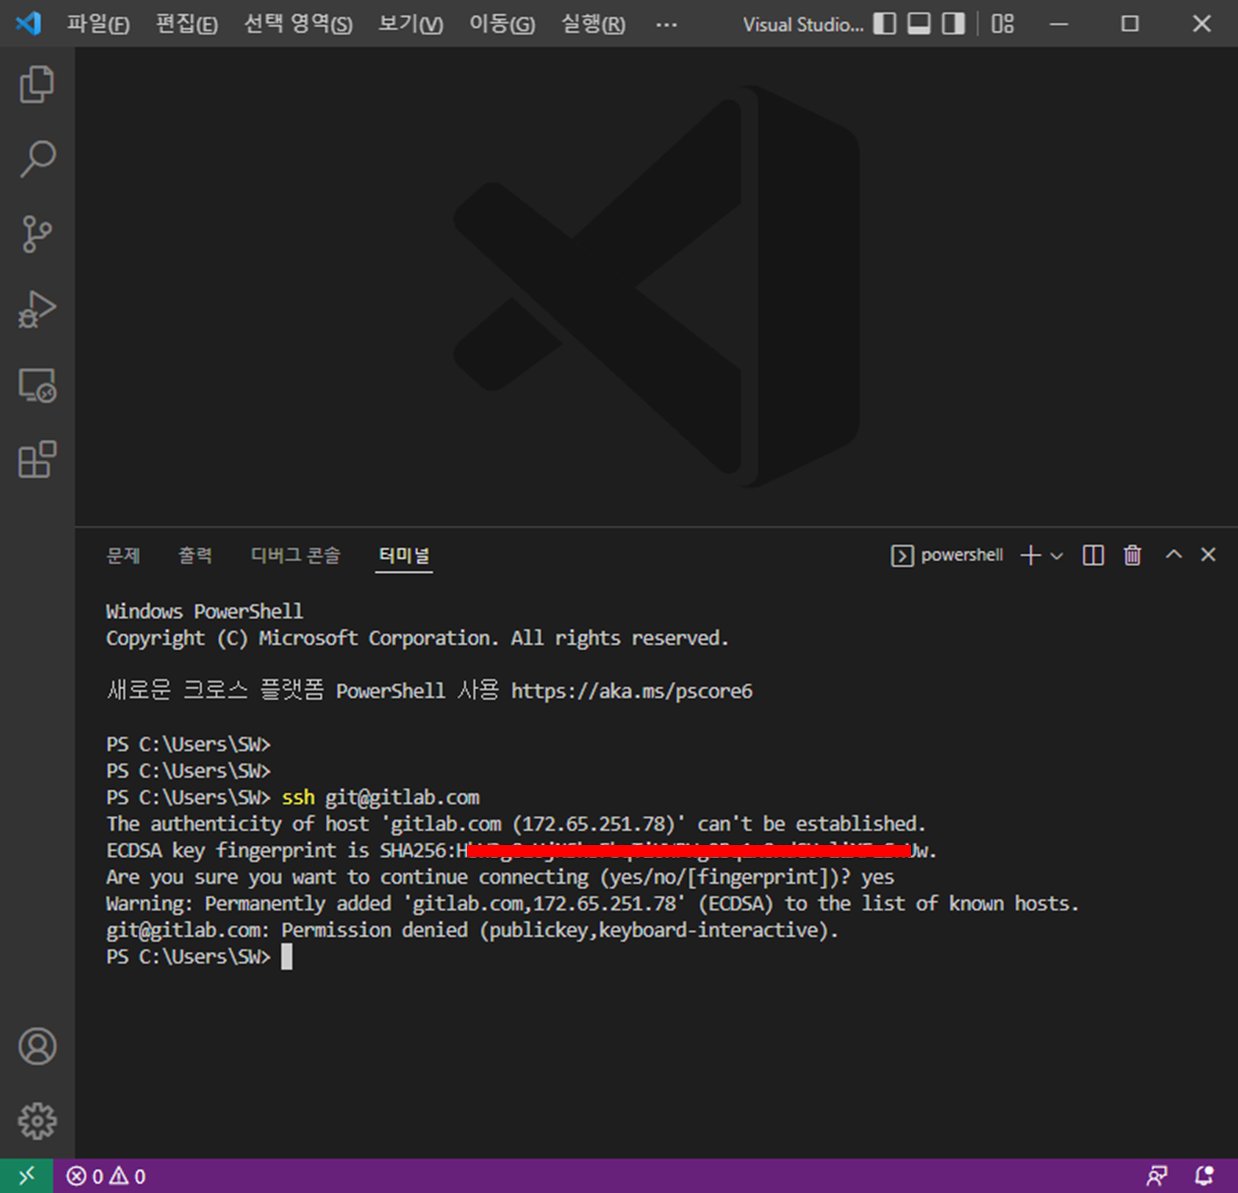Viewport: 1238px width, 1193px height.
Task: Toggle the secondary side bar layout icon
Action: 954,23
